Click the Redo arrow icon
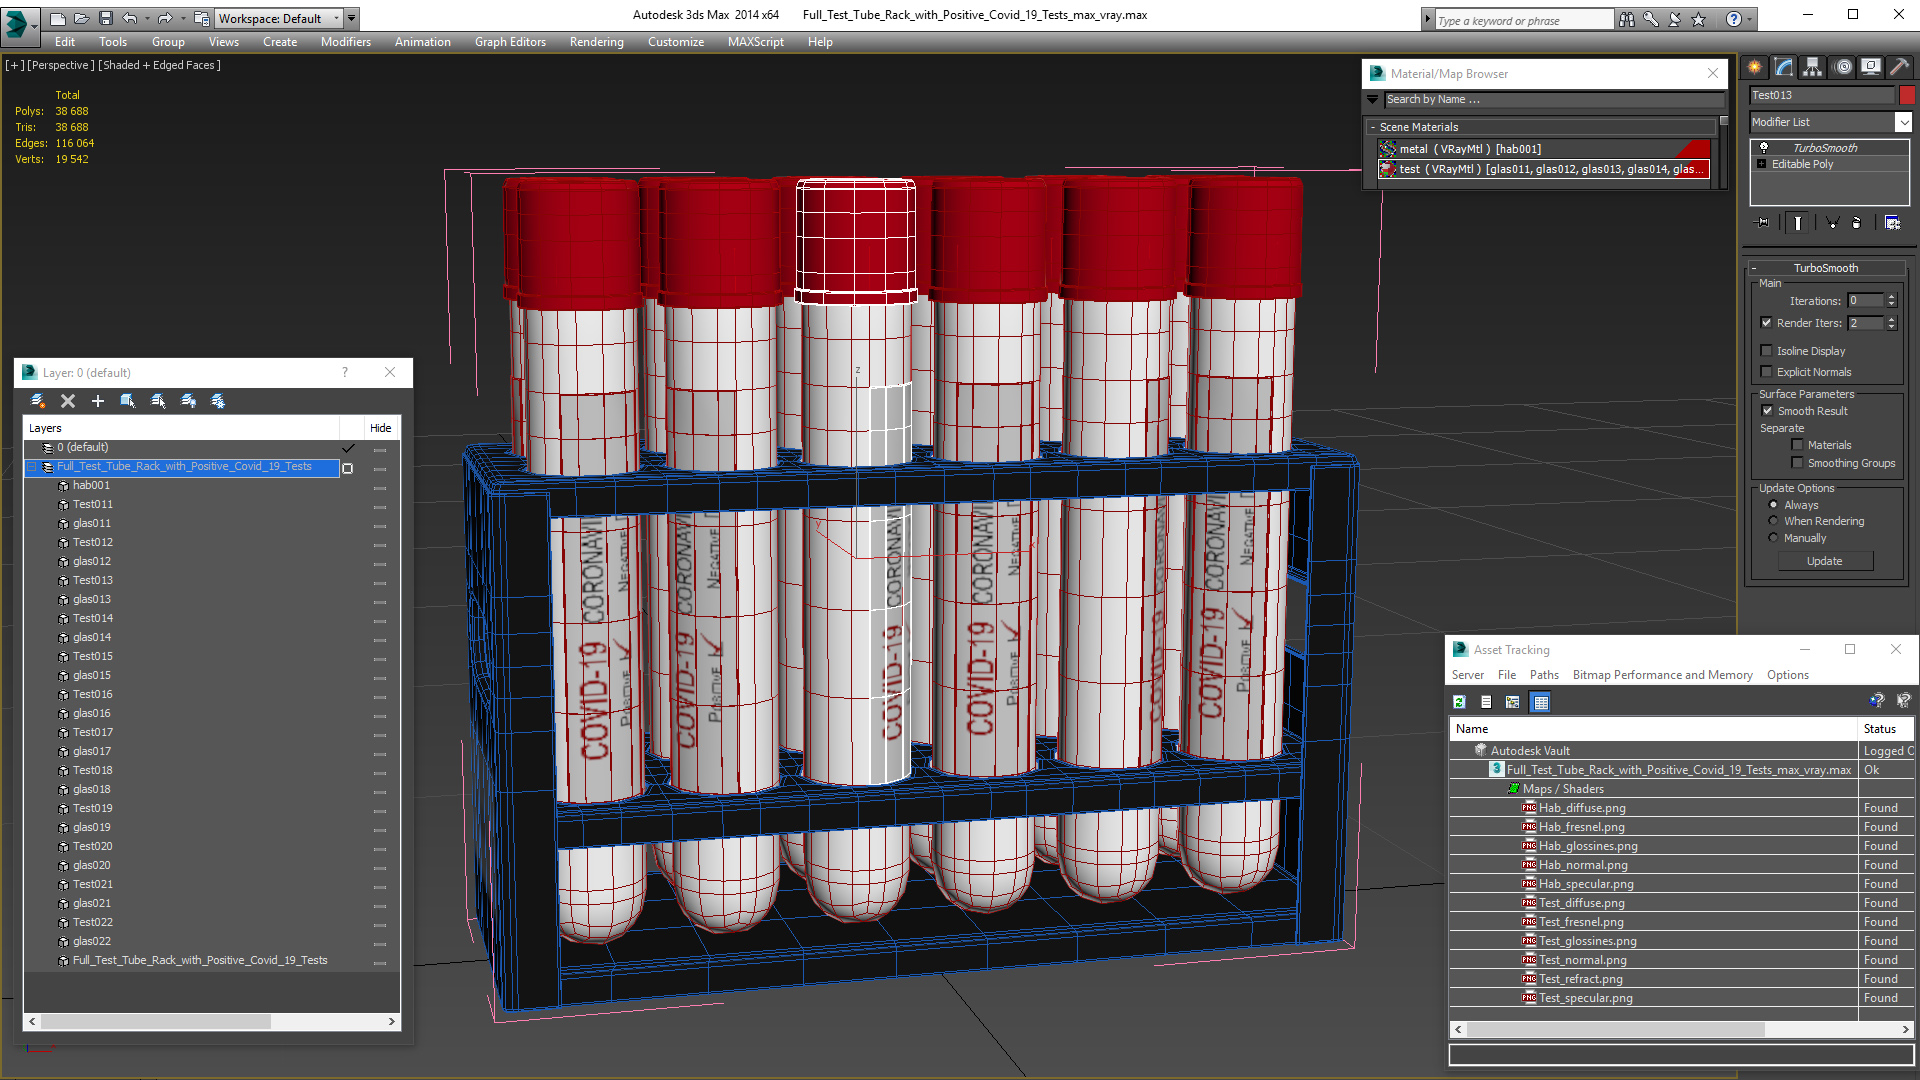This screenshot has height=1080, width=1920. 165,18
